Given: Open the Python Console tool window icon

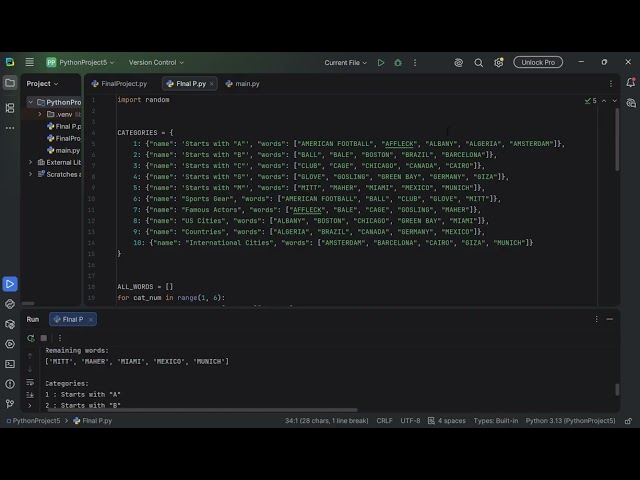Looking at the screenshot, I should pyautogui.click(x=10, y=304).
